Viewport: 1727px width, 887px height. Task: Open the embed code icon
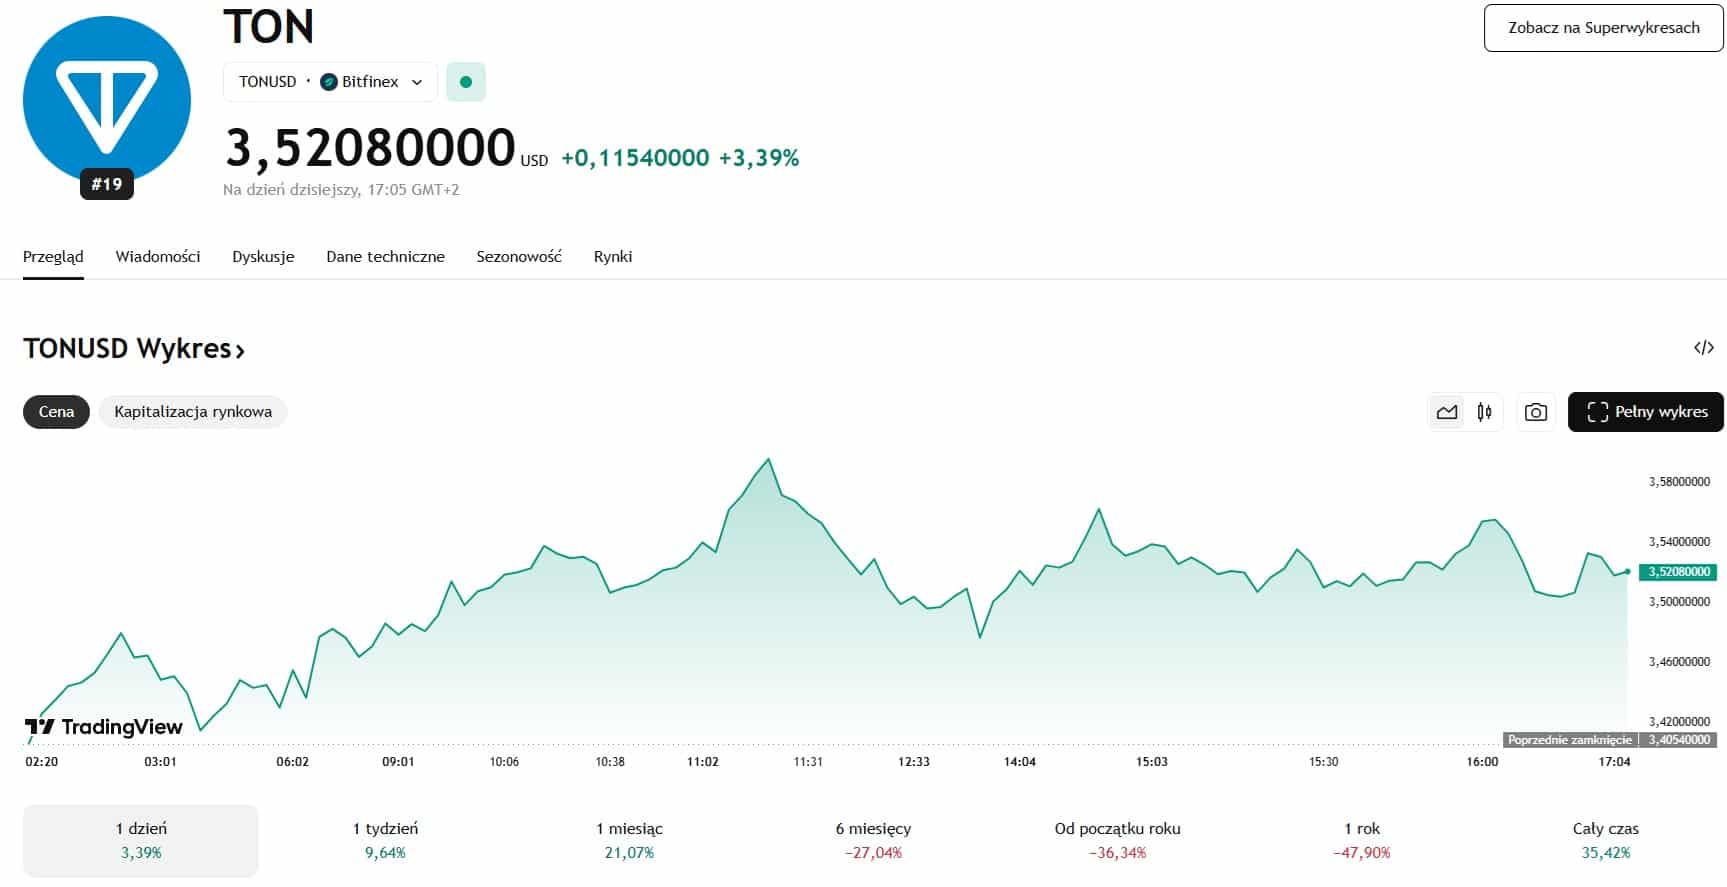click(1703, 348)
